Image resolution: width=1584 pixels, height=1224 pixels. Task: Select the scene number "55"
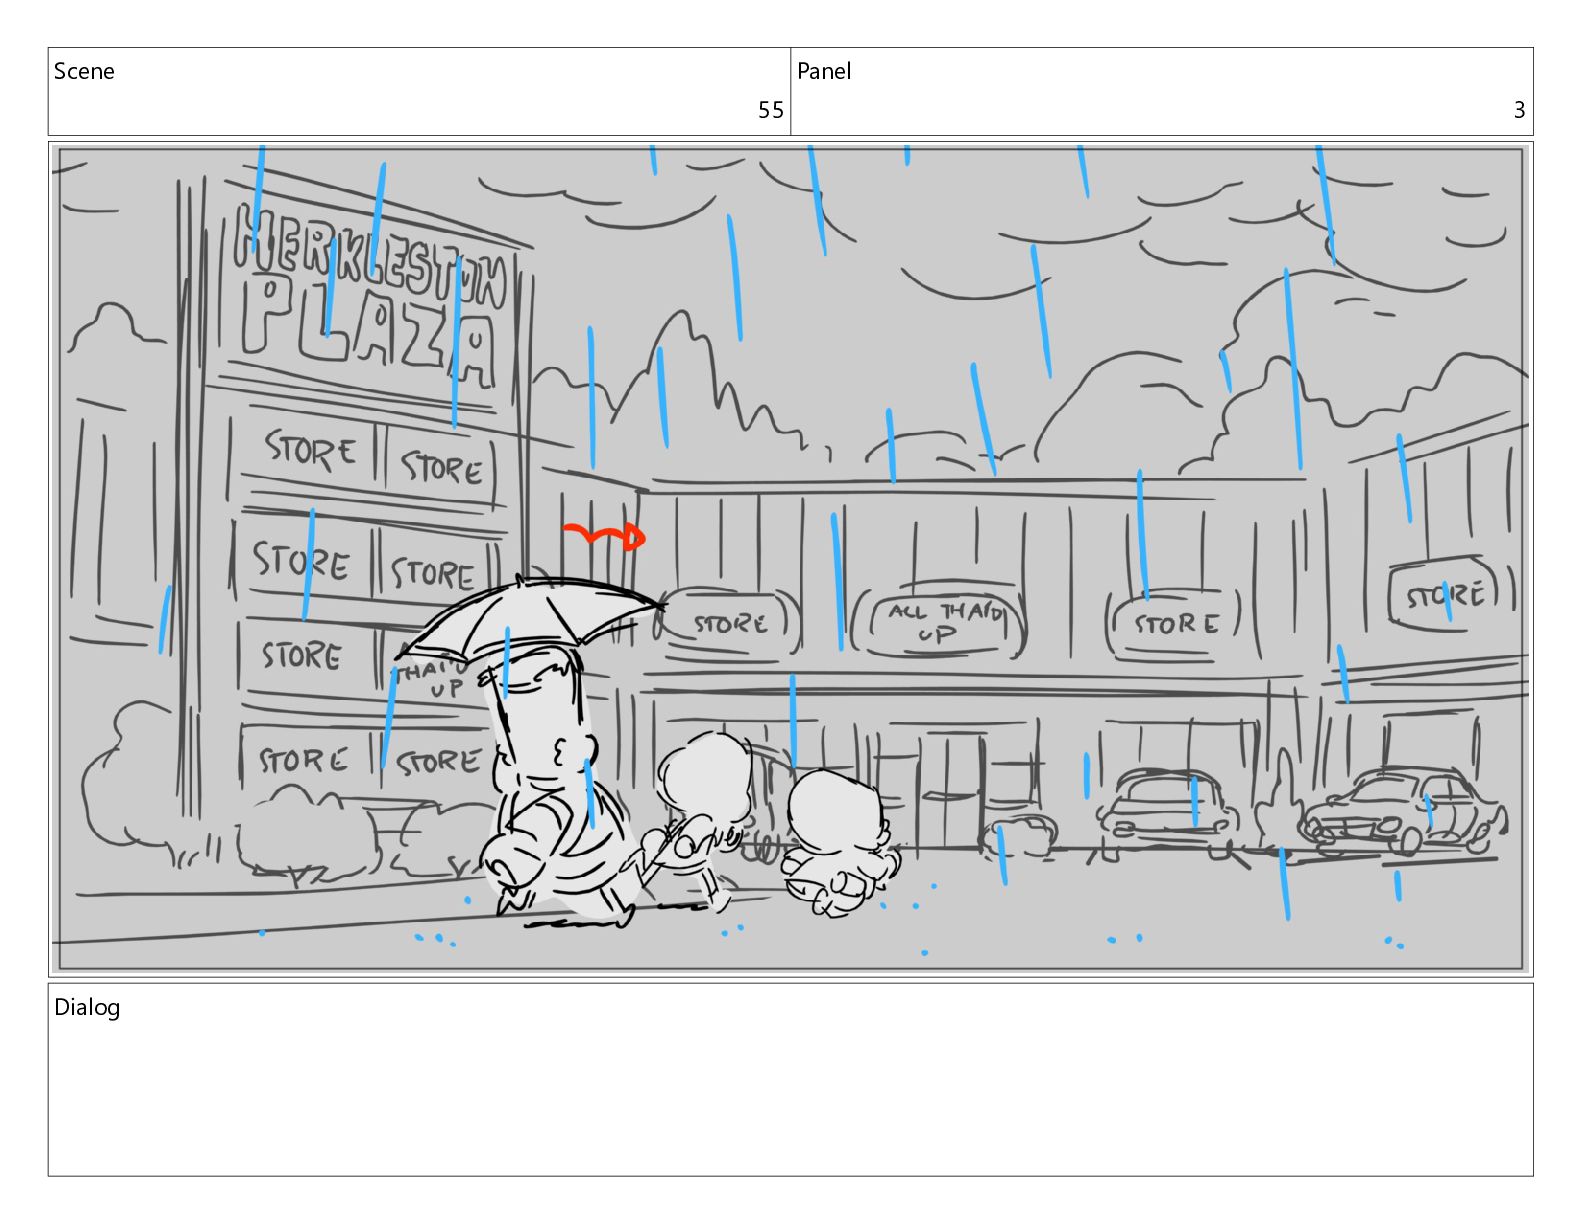click(770, 110)
